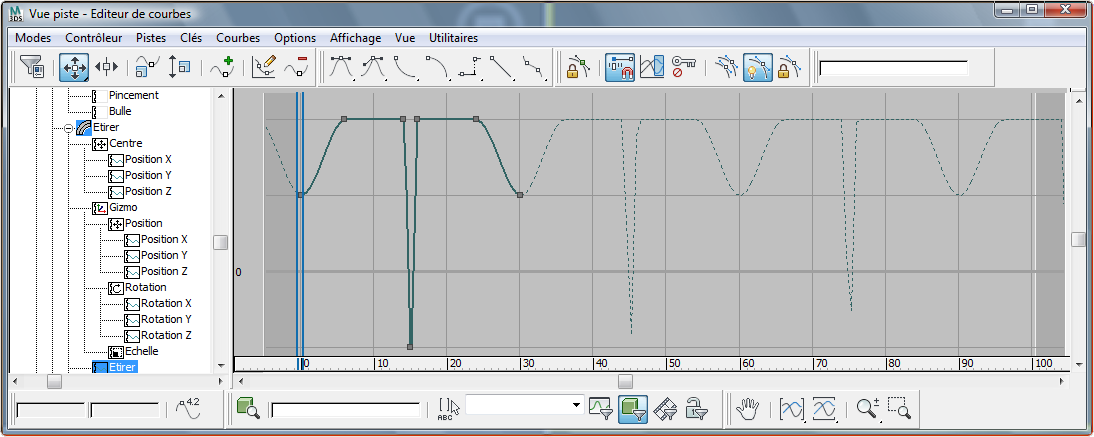
Task: Set tangents to Auto
Action: point(342,67)
